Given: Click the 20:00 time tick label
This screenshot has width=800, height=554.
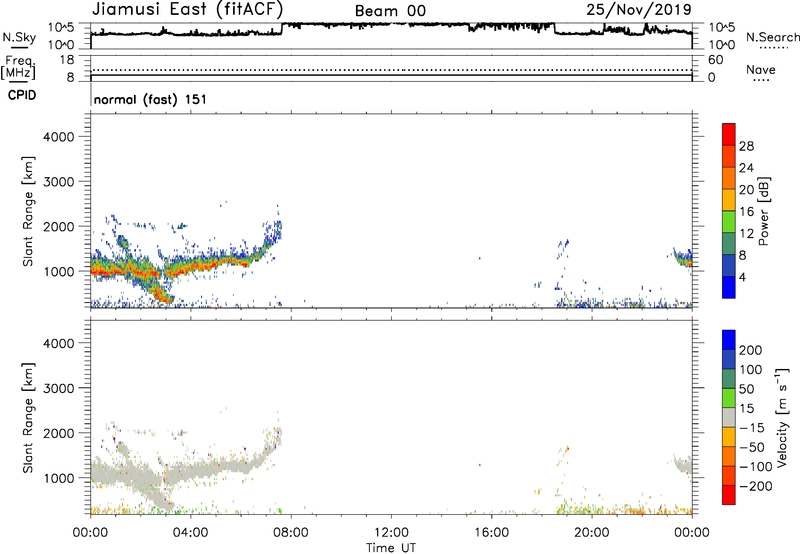Looking at the screenshot, I should [592, 533].
